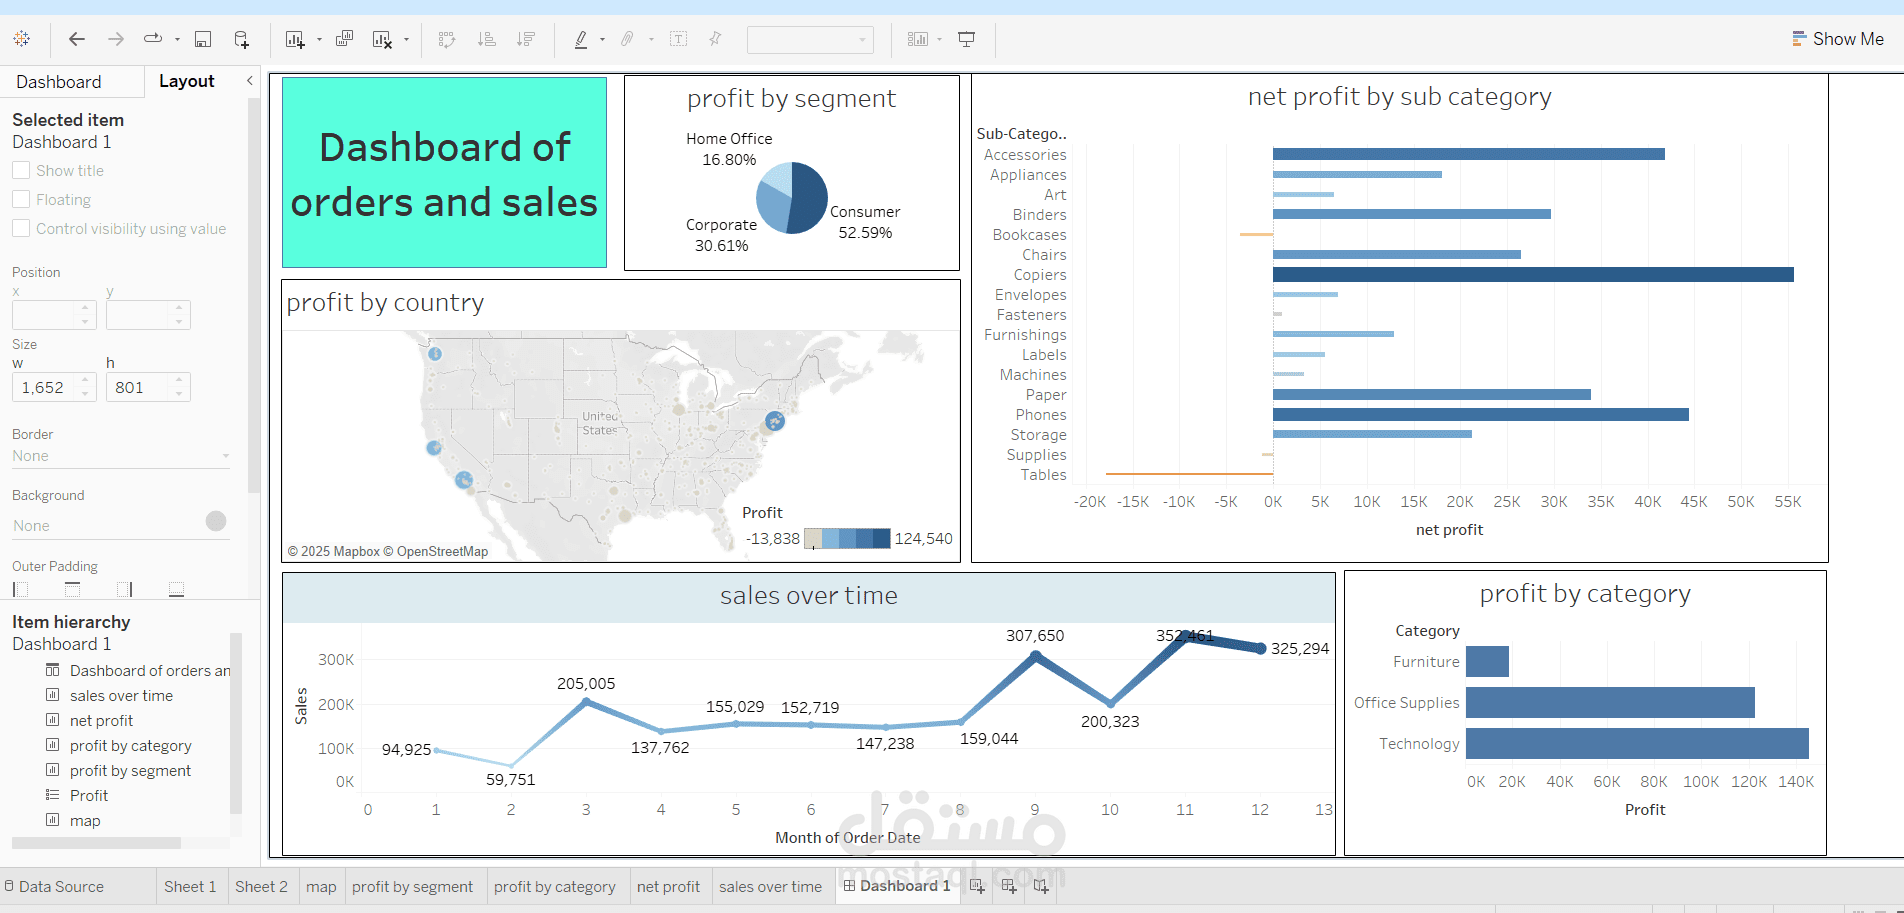
Task: Click the Profit color legend gradient
Action: [x=847, y=538]
